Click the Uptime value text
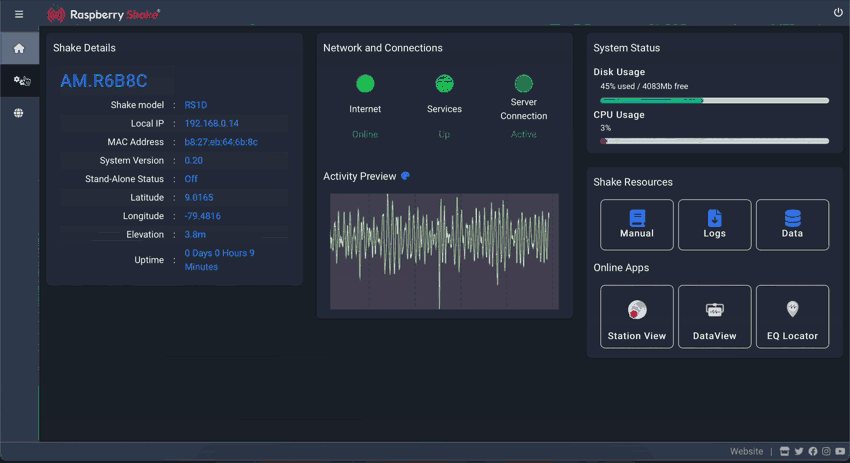Screen dimensions: 850x463 pyautogui.click(x=220, y=260)
